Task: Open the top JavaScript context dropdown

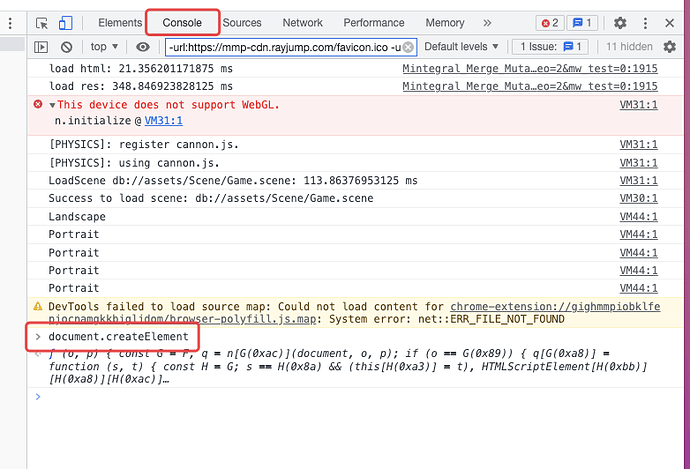Action: pos(104,47)
